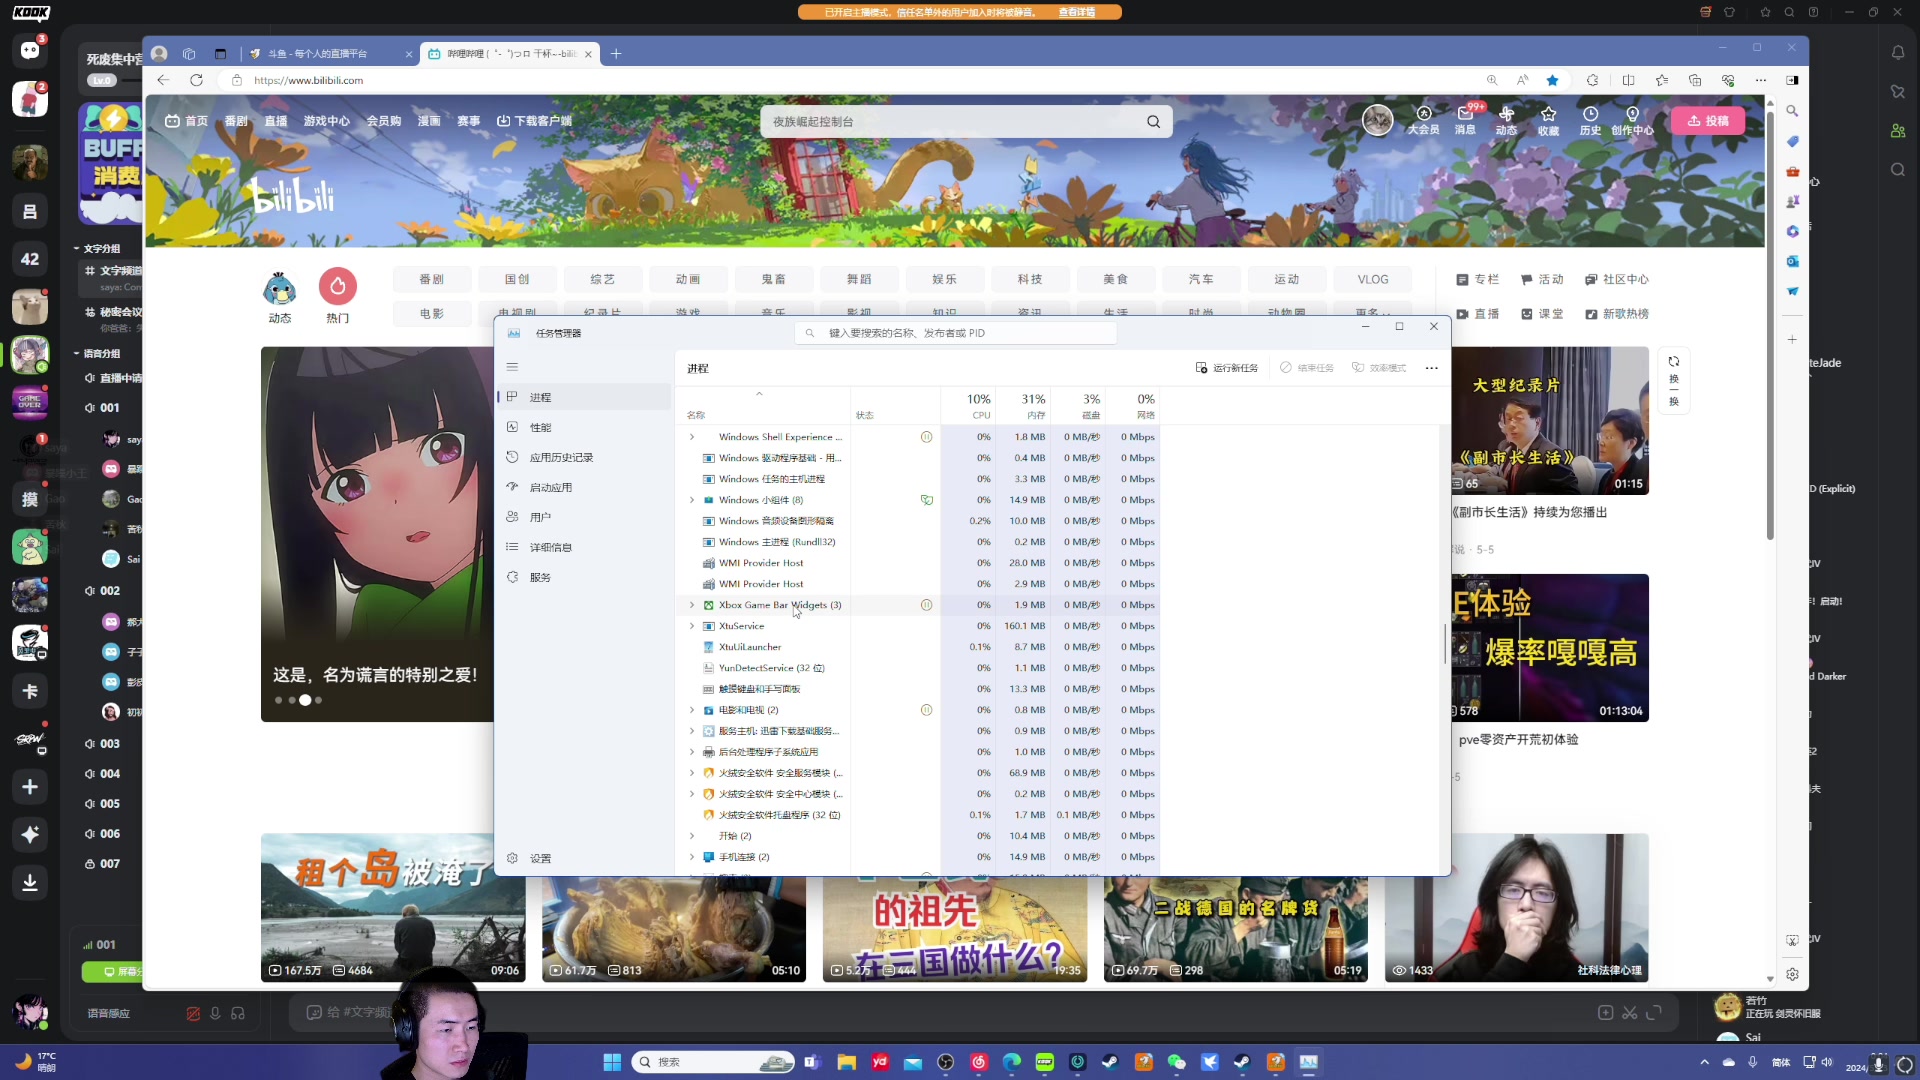The height and width of the screenshot is (1080, 1920).
Task: Go back in the browser
Action: click(163, 80)
